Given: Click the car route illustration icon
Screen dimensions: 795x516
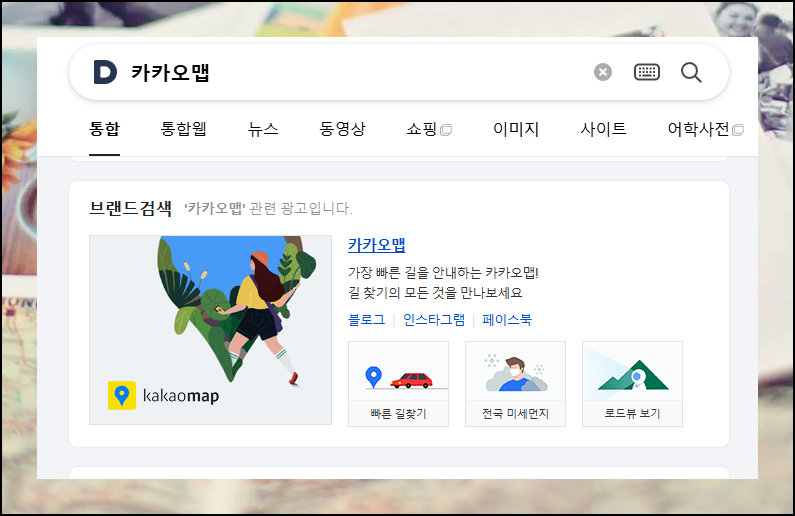Looking at the screenshot, I should [x=399, y=371].
